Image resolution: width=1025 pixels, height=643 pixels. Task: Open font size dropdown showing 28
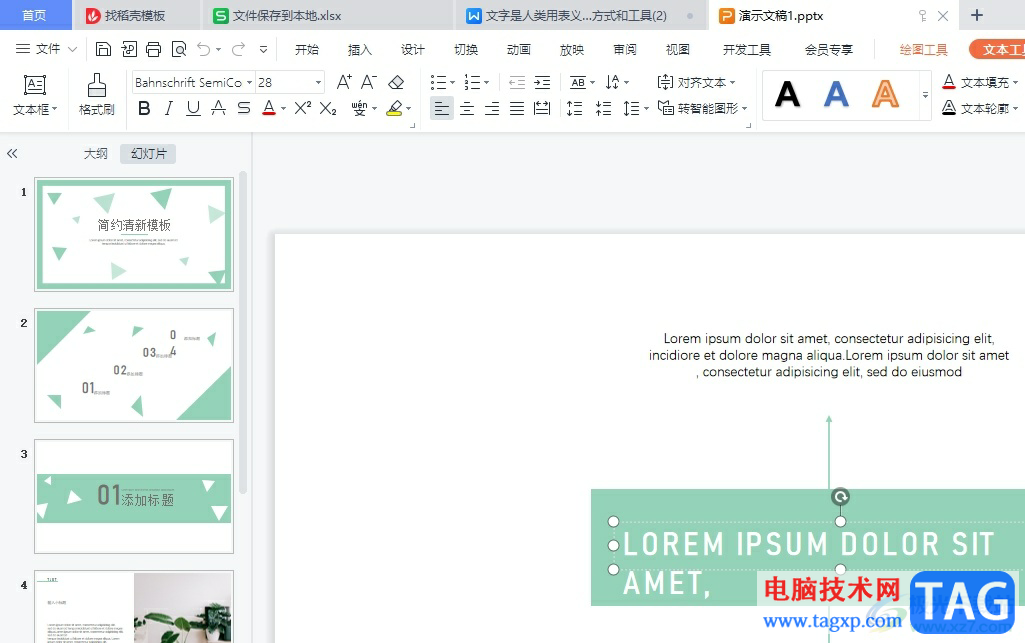(318, 82)
